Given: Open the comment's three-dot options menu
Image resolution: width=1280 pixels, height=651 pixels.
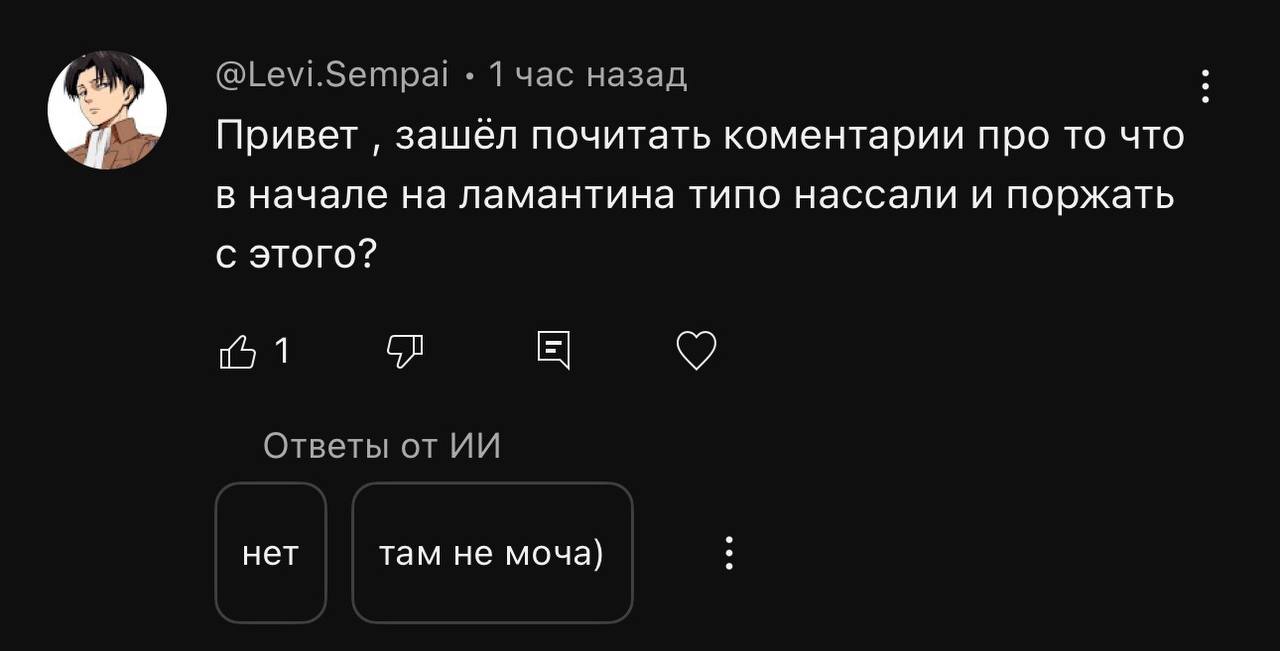Looking at the screenshot, I should [x=1206, y=87].
